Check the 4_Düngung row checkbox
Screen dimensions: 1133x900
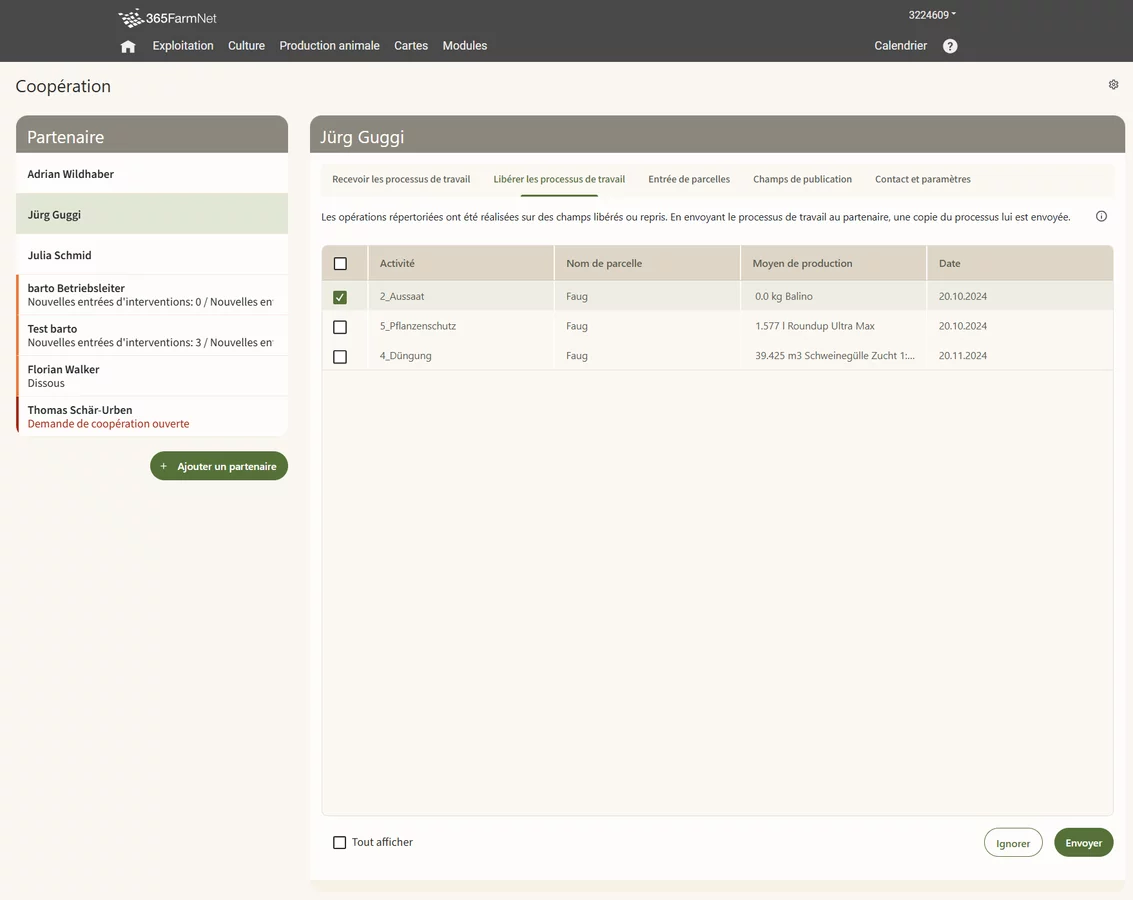pyautogui.click(x=340, y=357)
